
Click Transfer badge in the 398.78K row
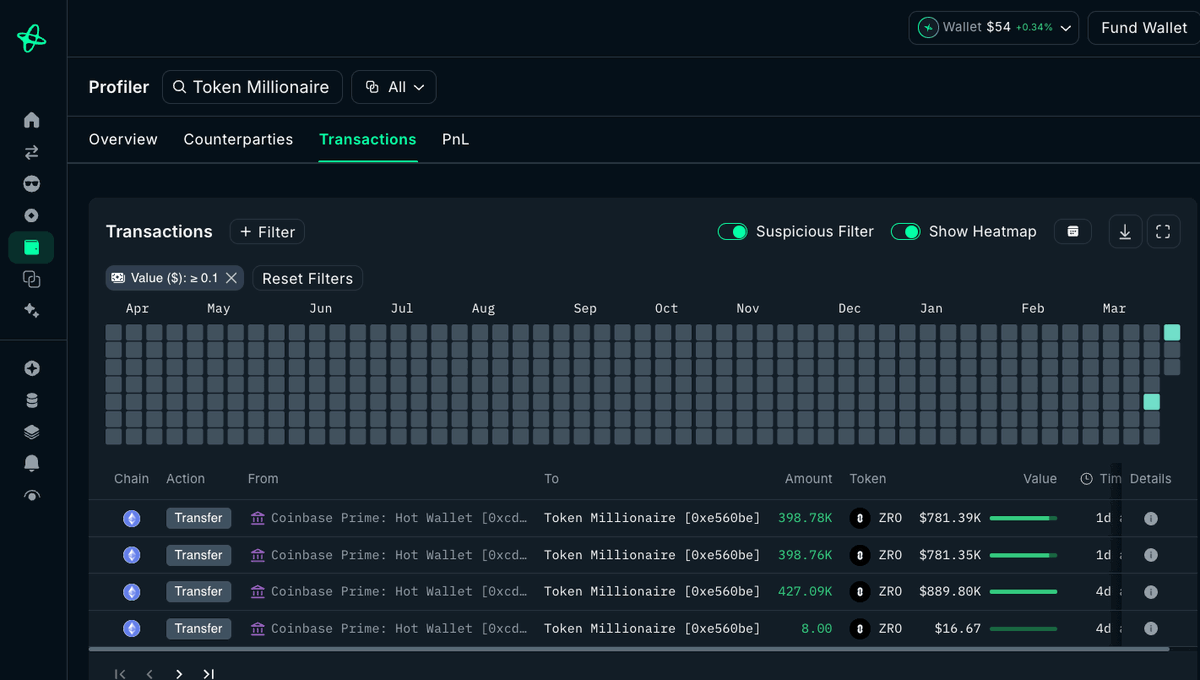click(198, 518)
